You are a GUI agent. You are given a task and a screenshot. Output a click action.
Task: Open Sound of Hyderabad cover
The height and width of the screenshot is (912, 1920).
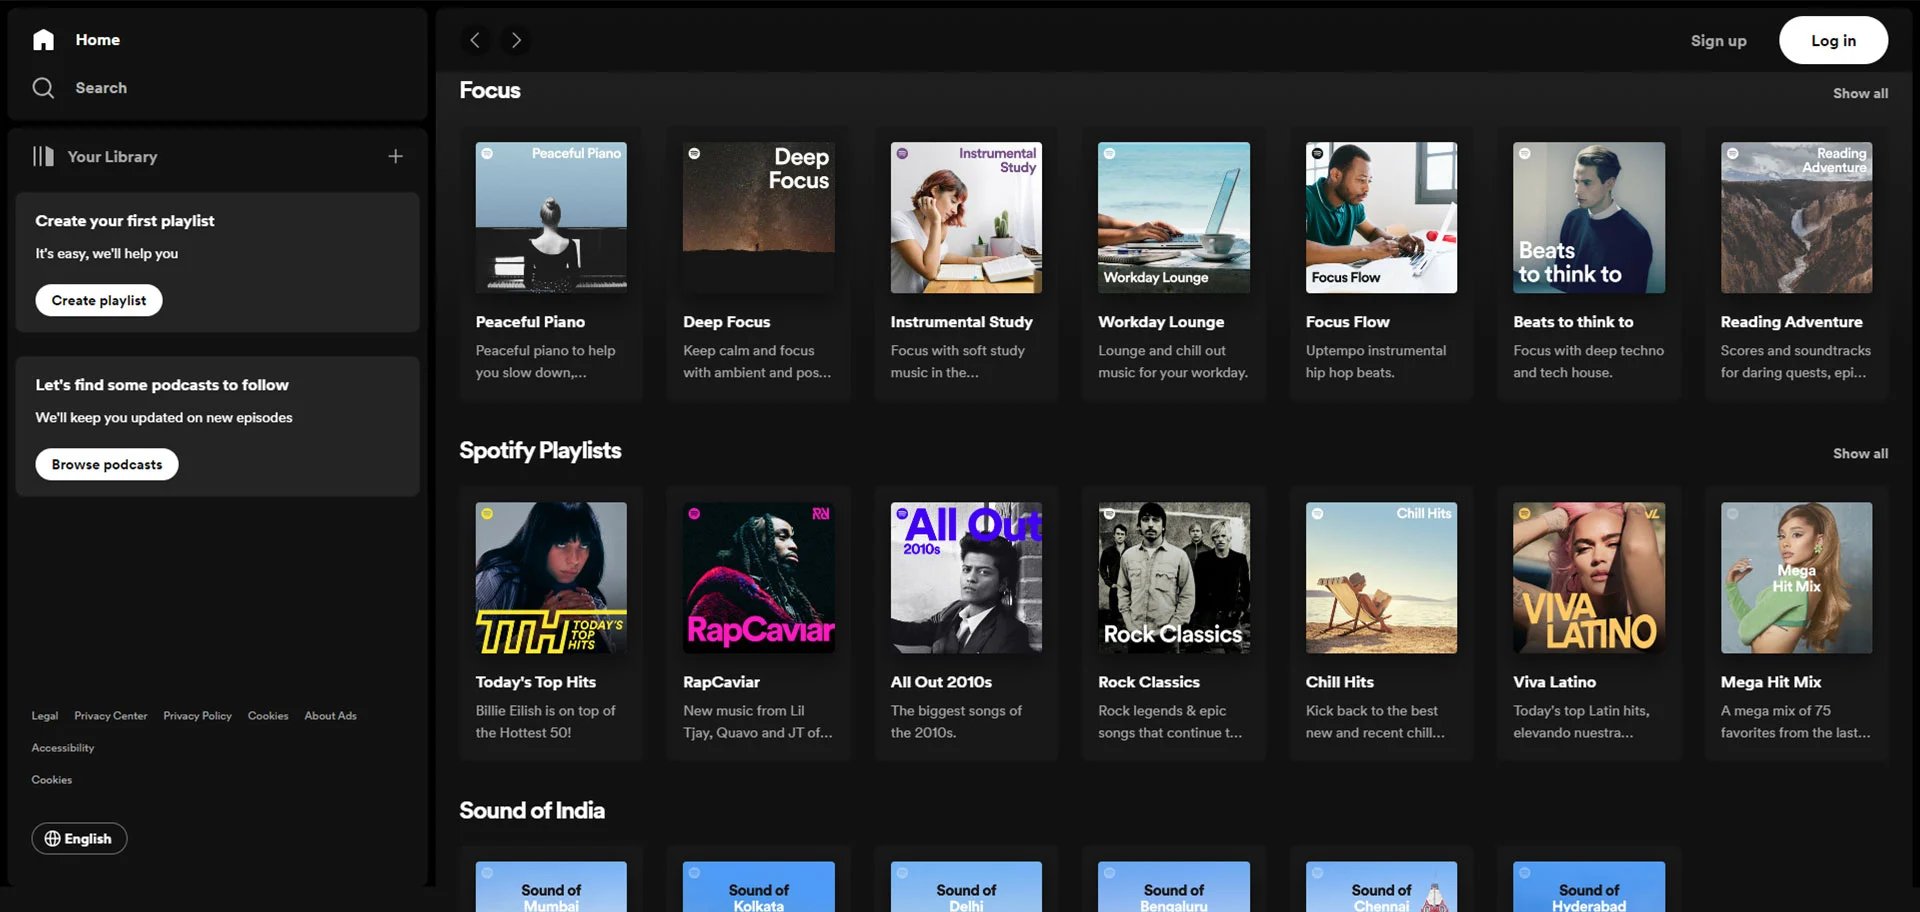pyautogui.click(x=1589, y=887)
